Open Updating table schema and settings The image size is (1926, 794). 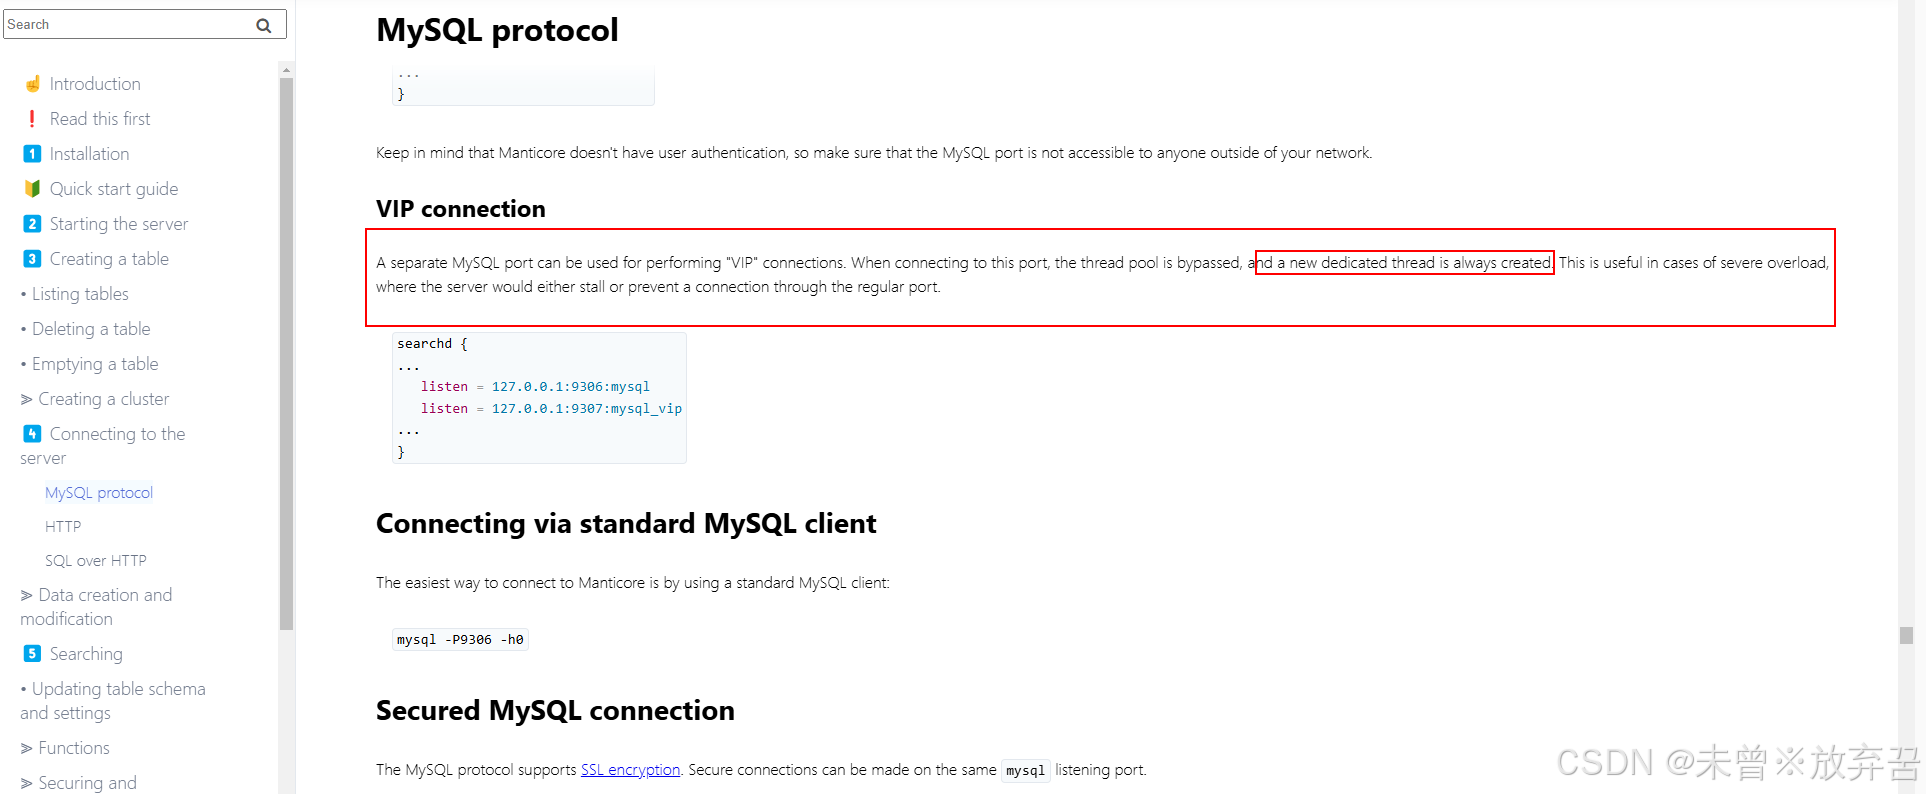(x=113, y=701)
